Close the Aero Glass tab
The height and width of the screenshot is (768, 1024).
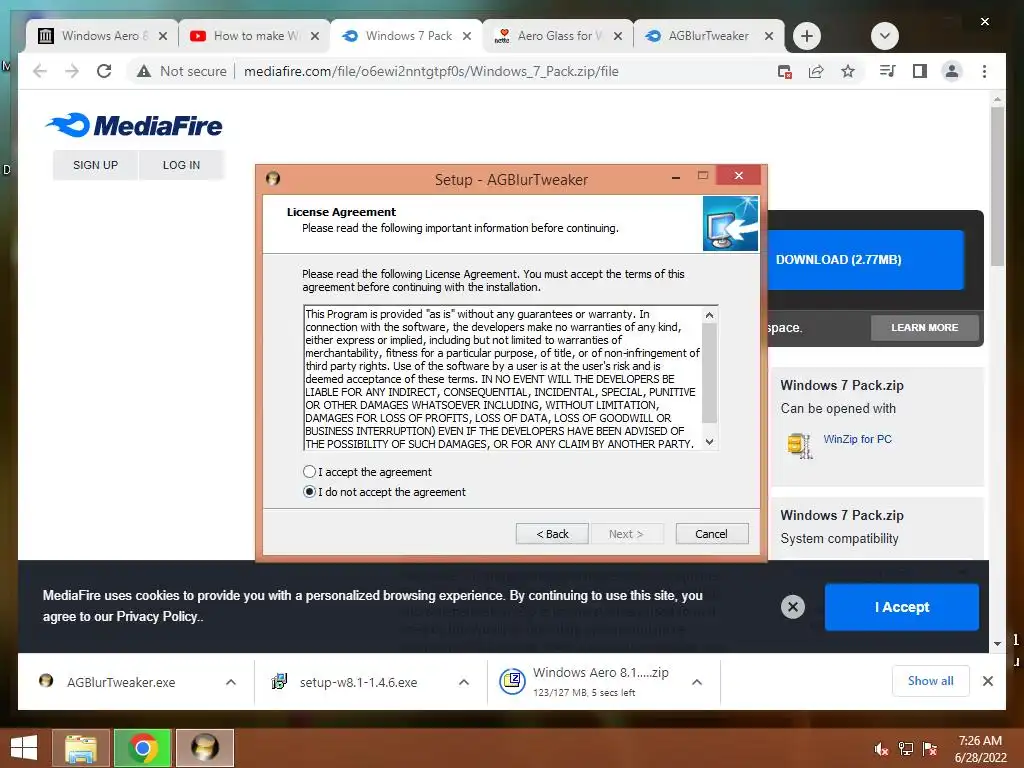pyautogui.click(x=618, y=36)
